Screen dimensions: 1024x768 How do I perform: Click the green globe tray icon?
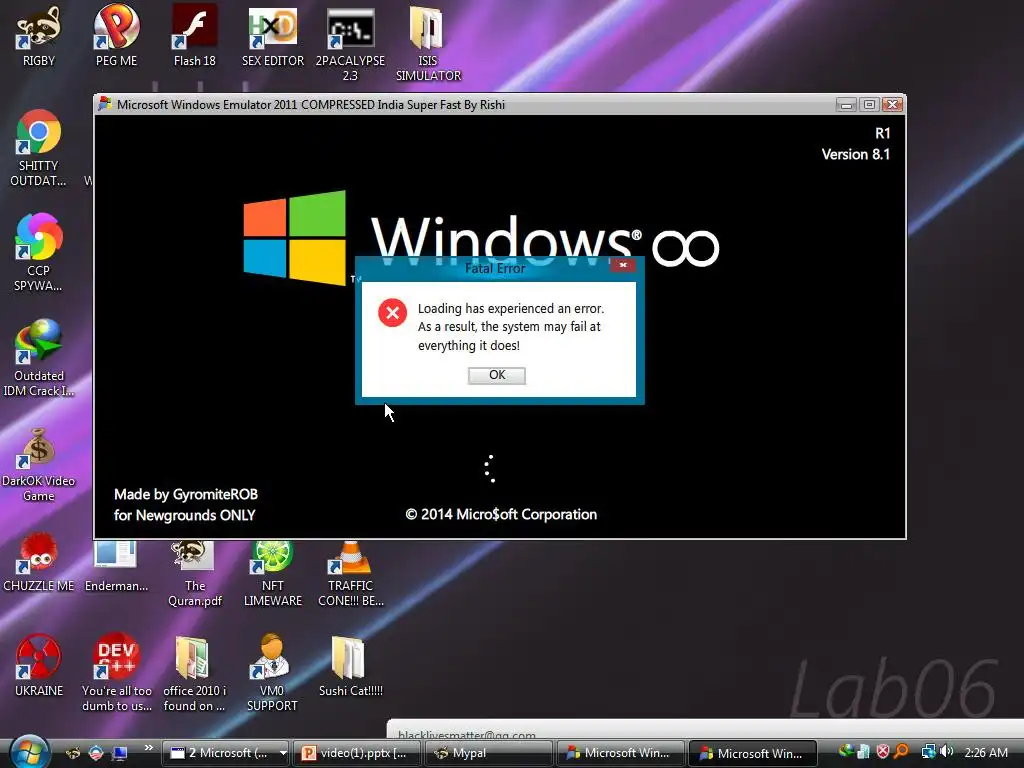click(846, 752)
